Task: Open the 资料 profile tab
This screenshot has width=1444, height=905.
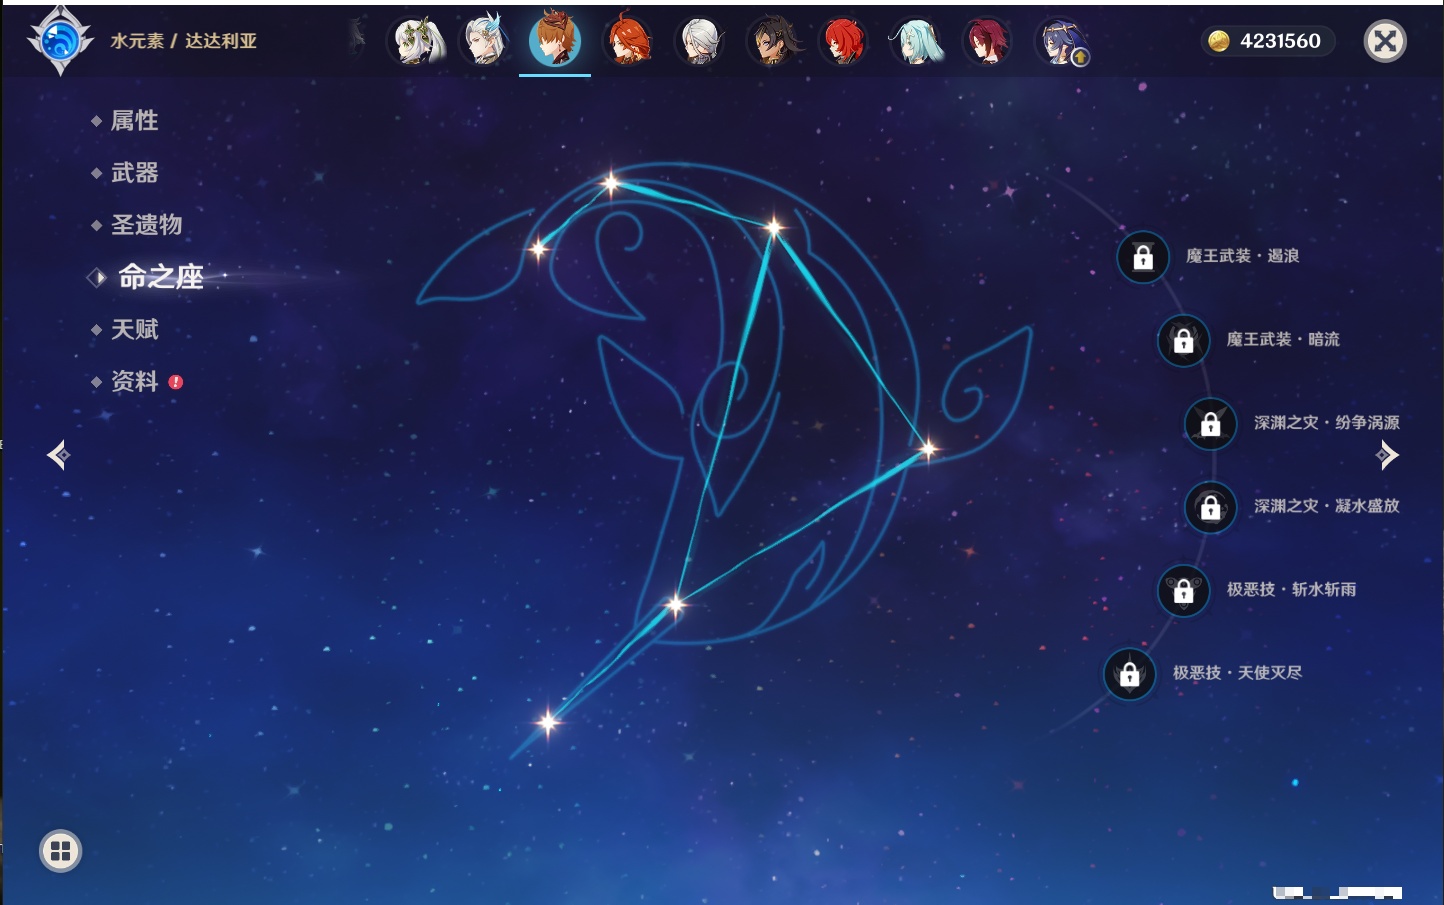Action: pyautogui.click(x=134, y=381)
